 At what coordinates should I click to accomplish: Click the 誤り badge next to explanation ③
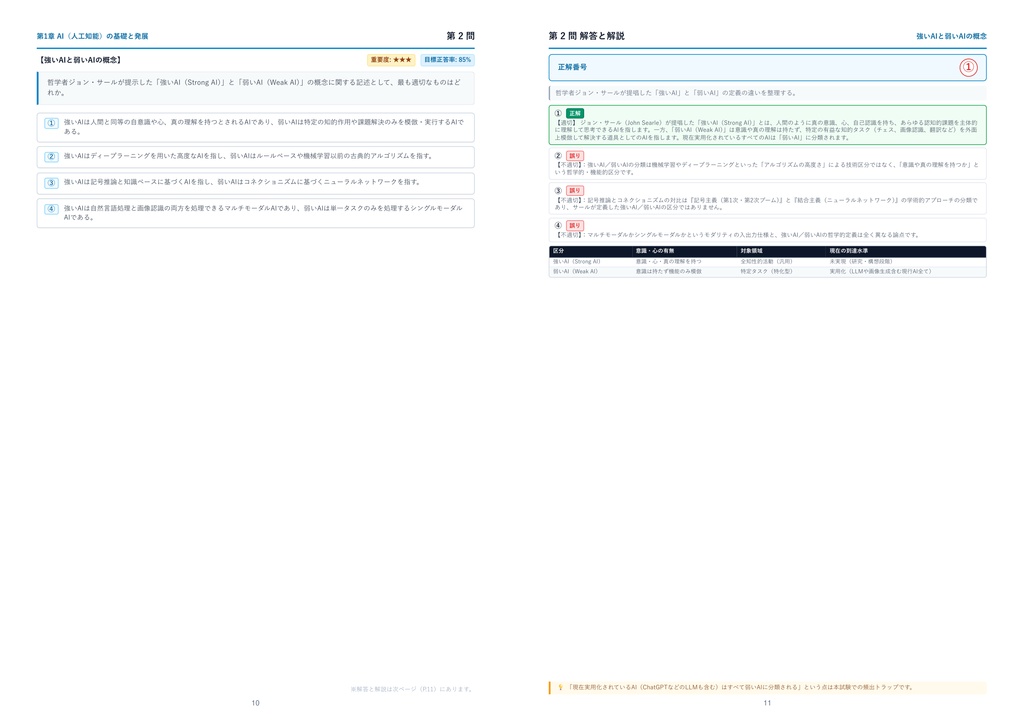575,191
